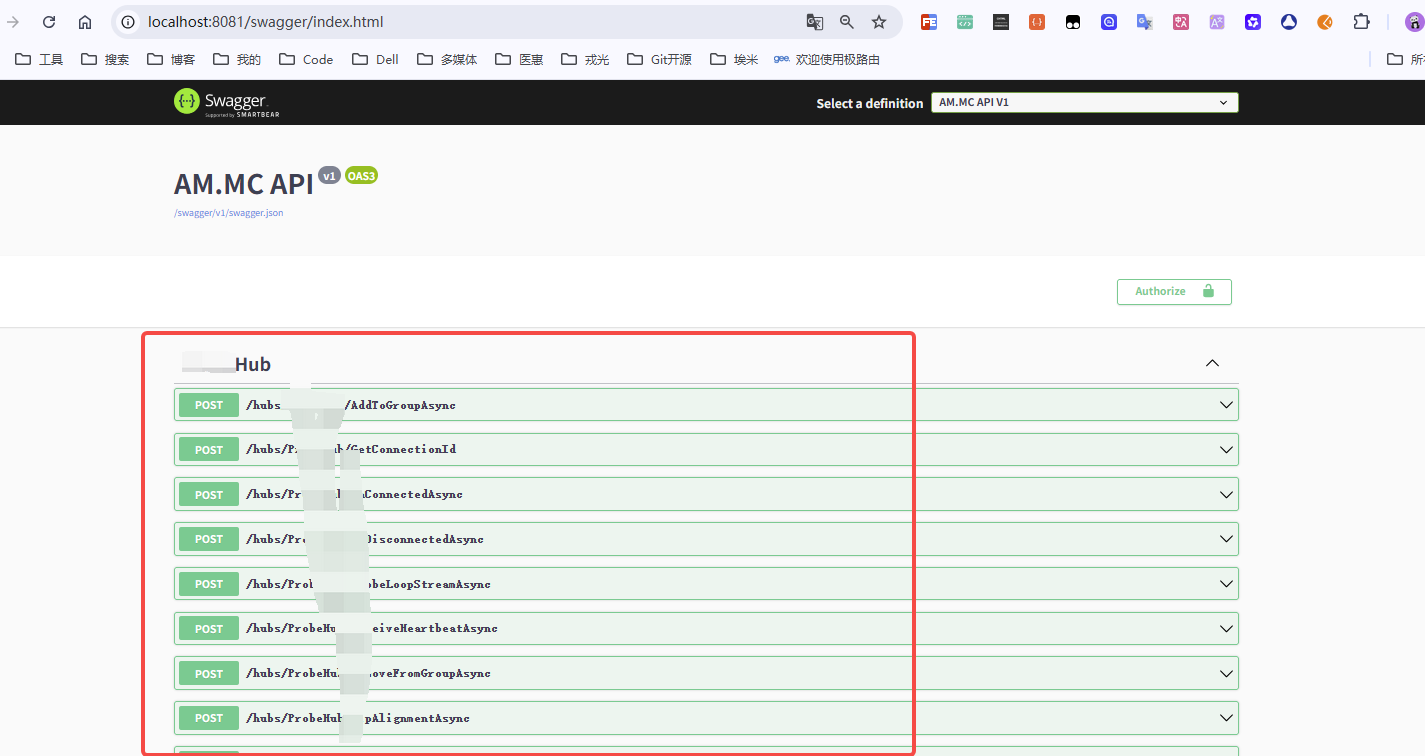This screenshot has width=1425, height=756.
Task: Open the pink Chinese-English translate extension
Action: coord(1181,22)
